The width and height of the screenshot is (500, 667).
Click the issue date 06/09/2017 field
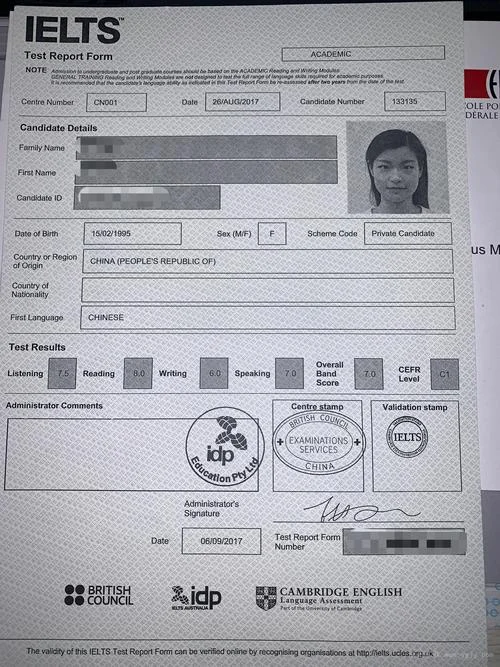(x=221, y=541)
